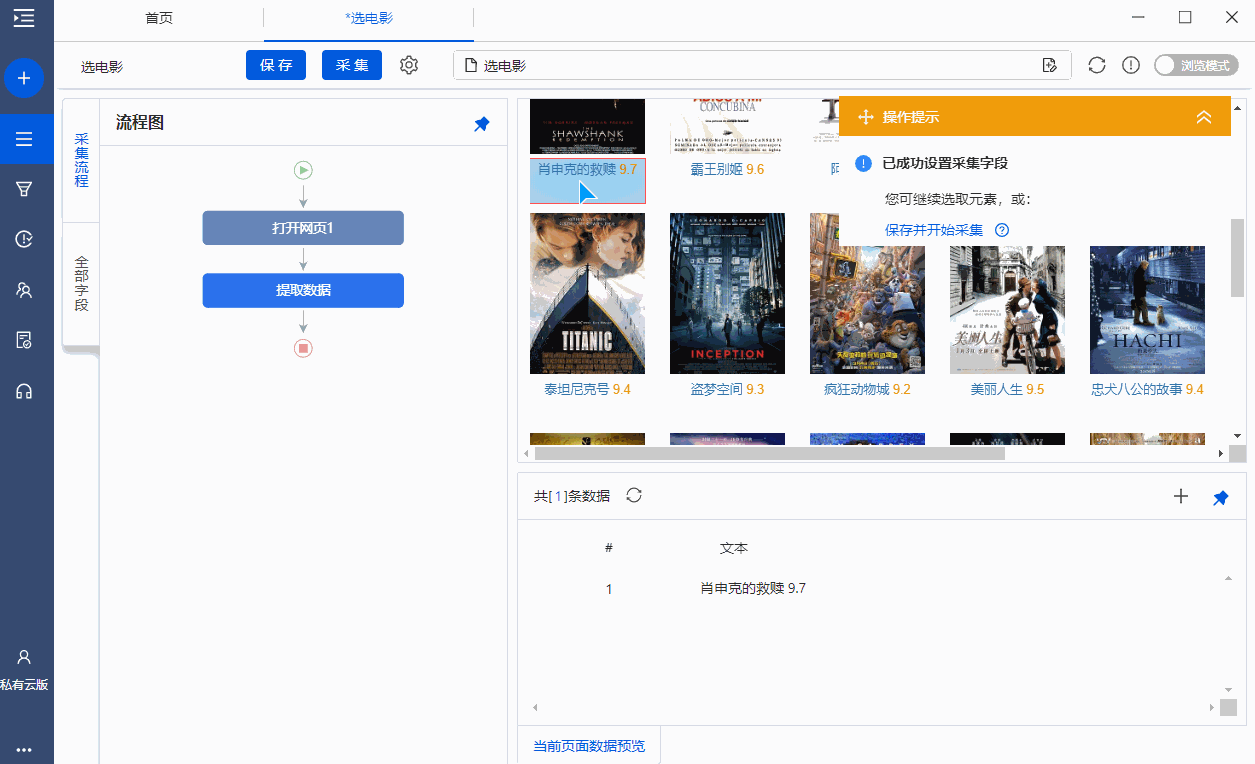This screenshot has height=764, width=1255.
Task: Click the blue plus new task button
Action: 24,78
